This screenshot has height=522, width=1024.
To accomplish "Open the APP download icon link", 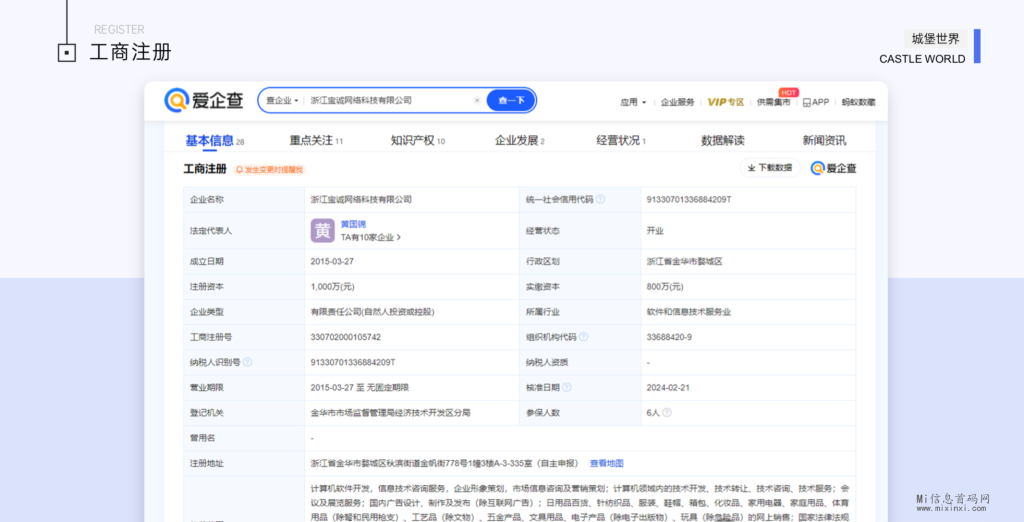I will (x=816, y=102).
